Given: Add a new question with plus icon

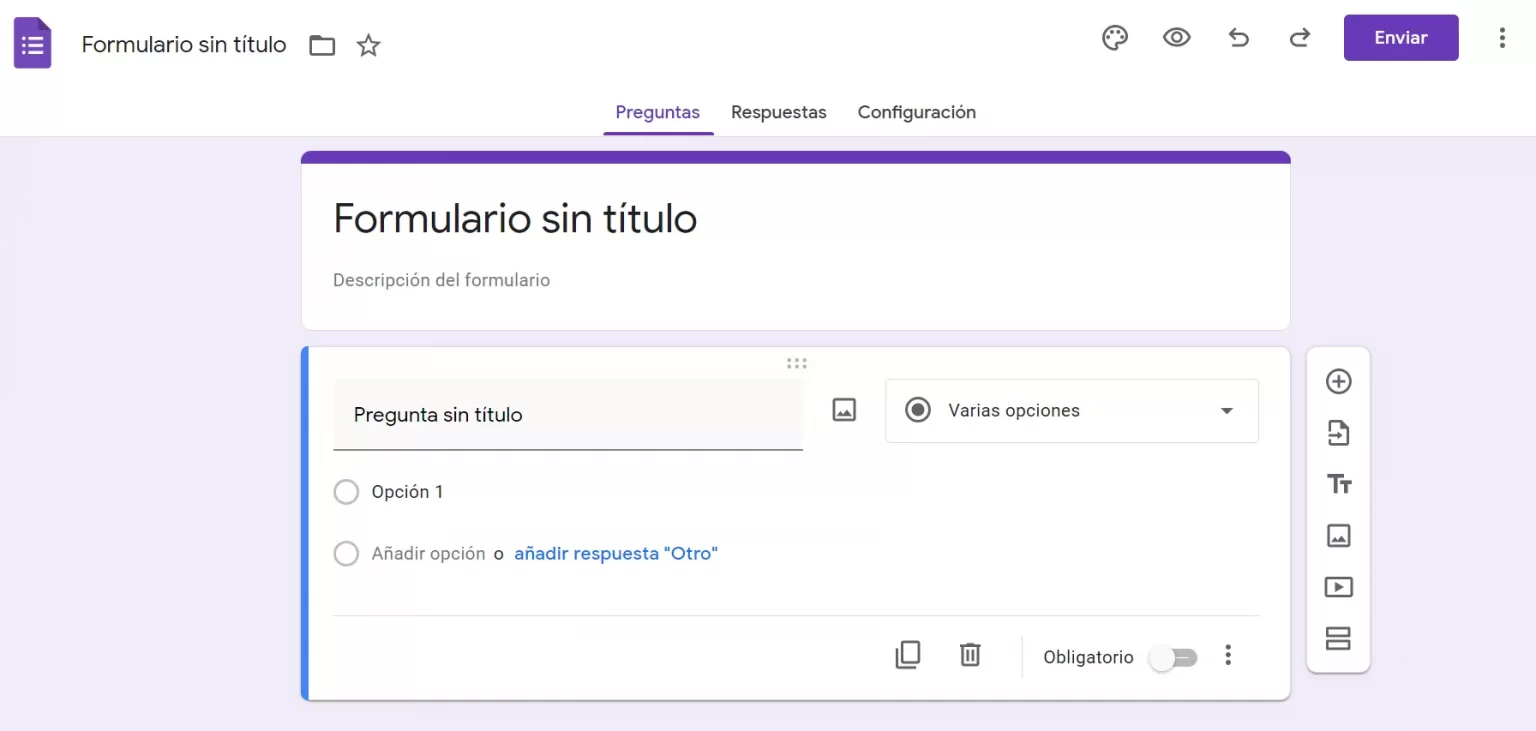Looking at the screenshot, I should pos(1338,381).
